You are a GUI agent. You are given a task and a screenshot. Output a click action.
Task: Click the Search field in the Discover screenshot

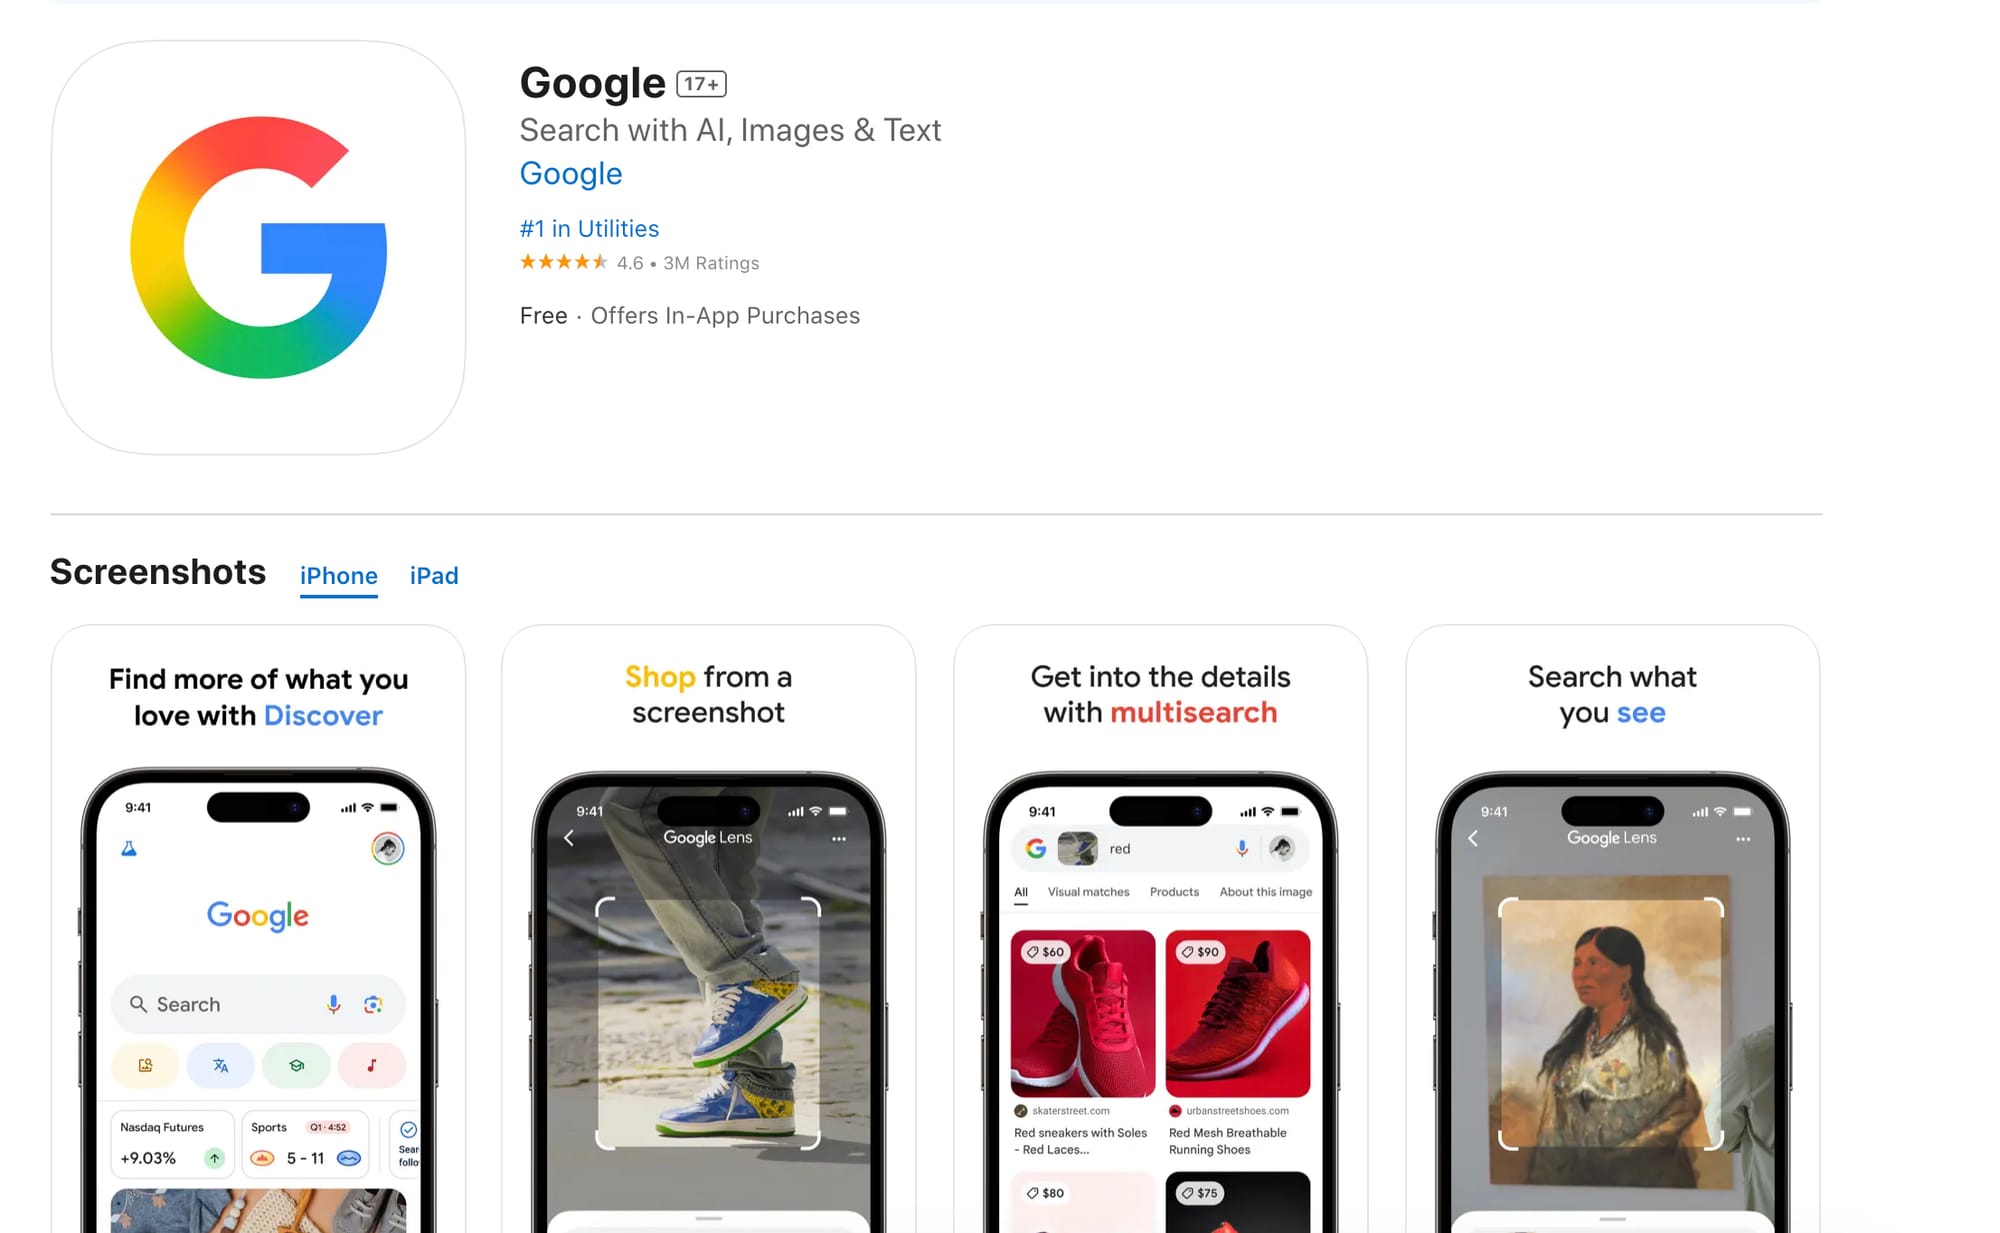(258, 1004)
